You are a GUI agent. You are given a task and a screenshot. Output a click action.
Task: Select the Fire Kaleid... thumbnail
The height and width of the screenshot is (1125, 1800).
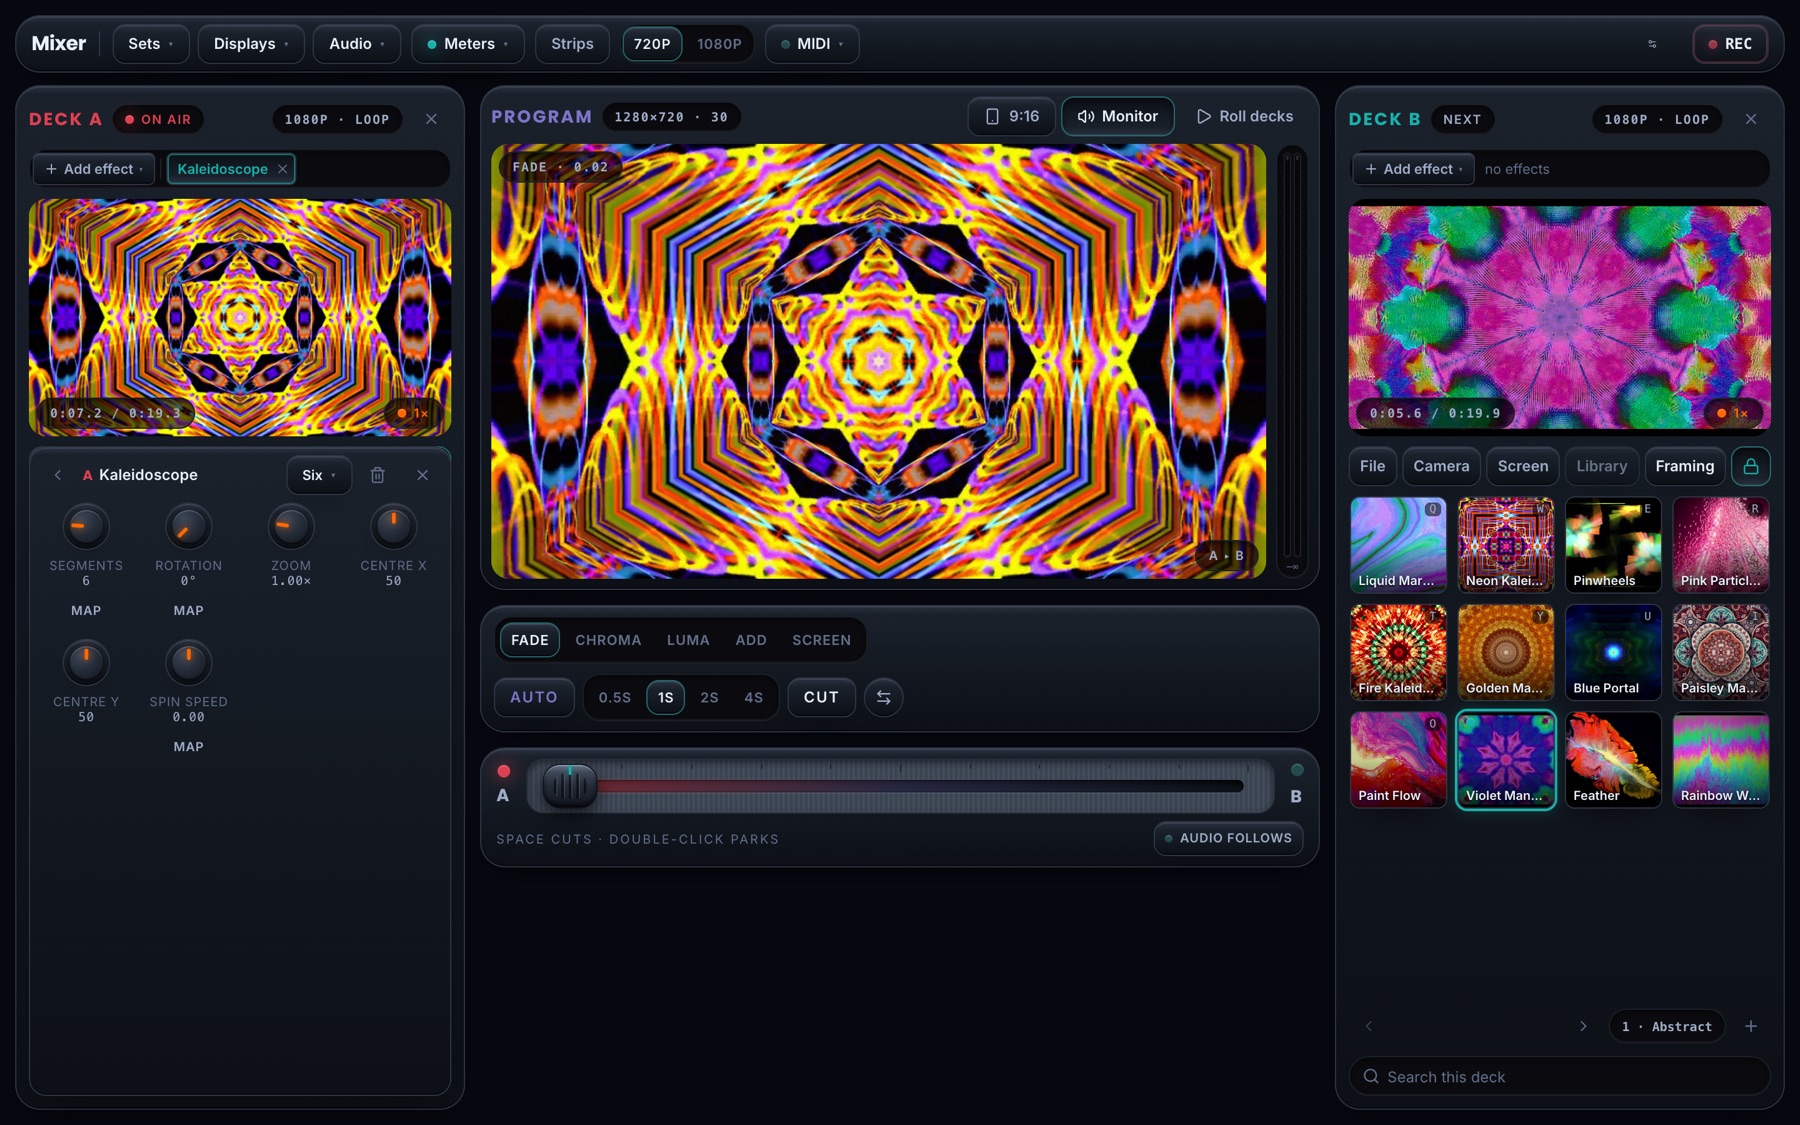click(x=1398, y=652)
